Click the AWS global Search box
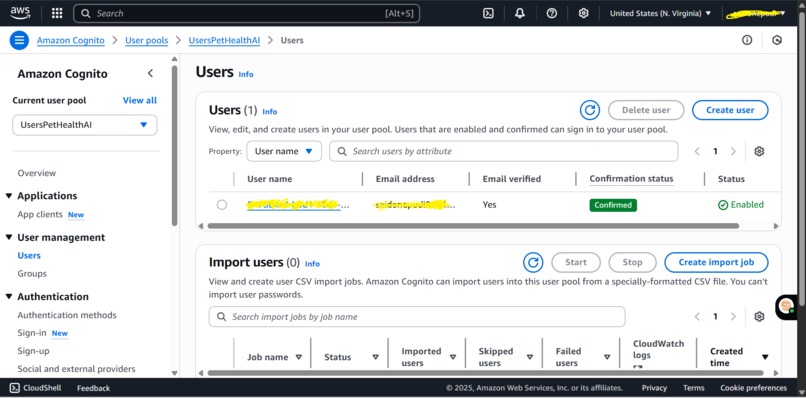This screenshot has width=806, height=398. point(247,13)
